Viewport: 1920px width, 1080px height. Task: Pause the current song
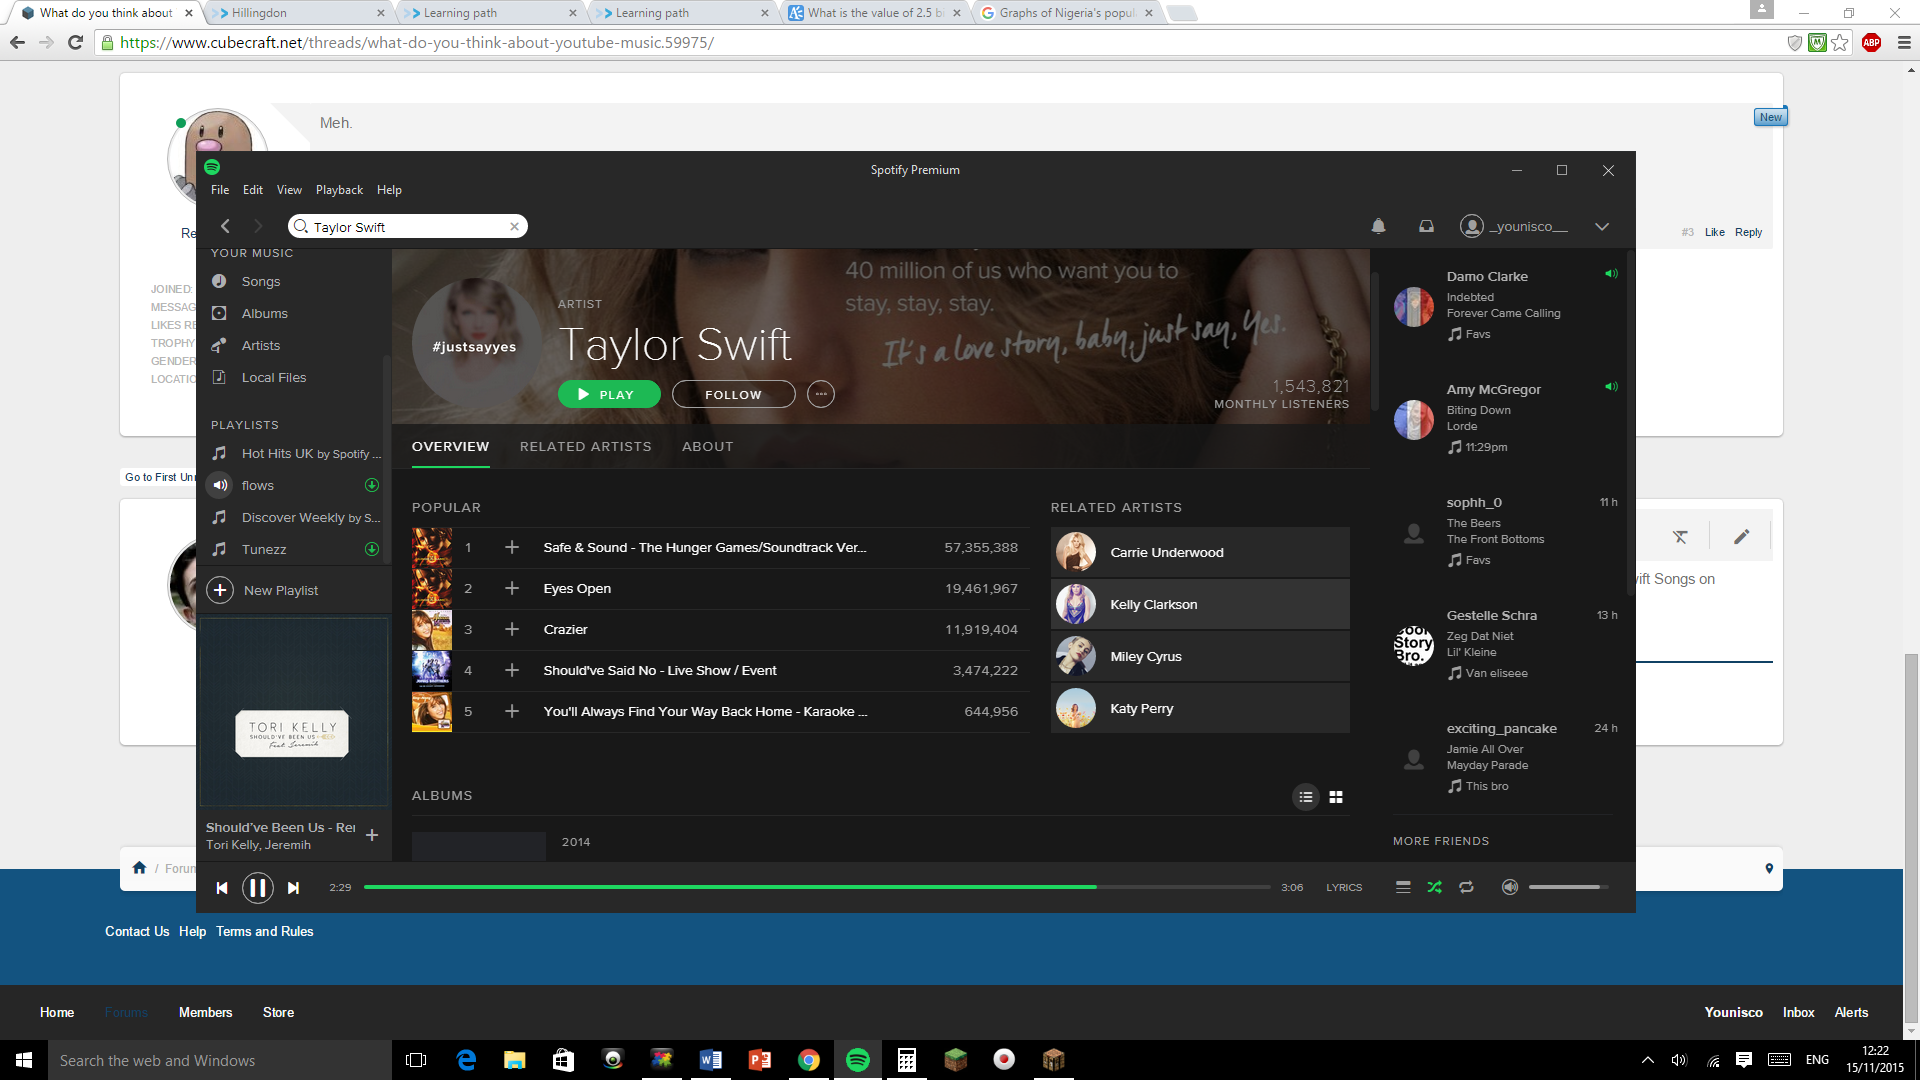coord(258,887)
